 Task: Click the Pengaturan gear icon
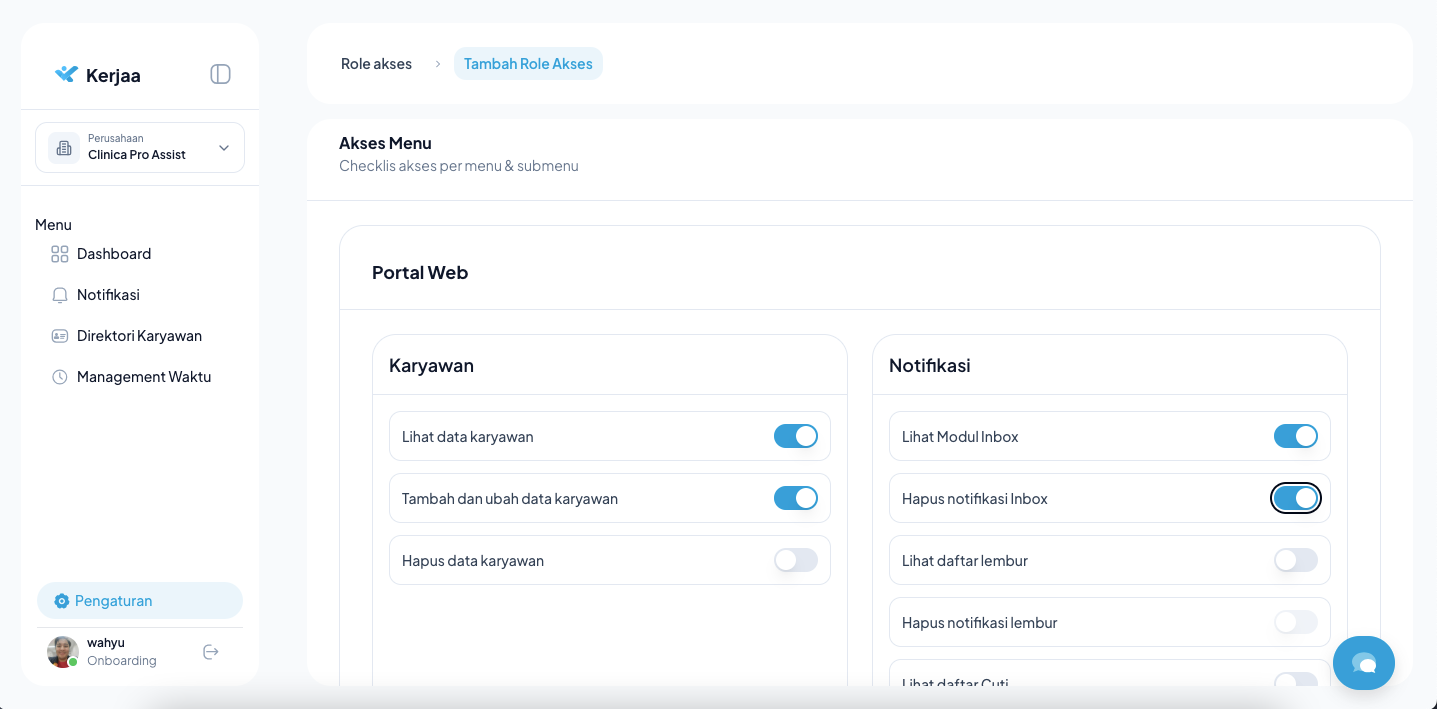pyautogui.click(x=62, y=601)
